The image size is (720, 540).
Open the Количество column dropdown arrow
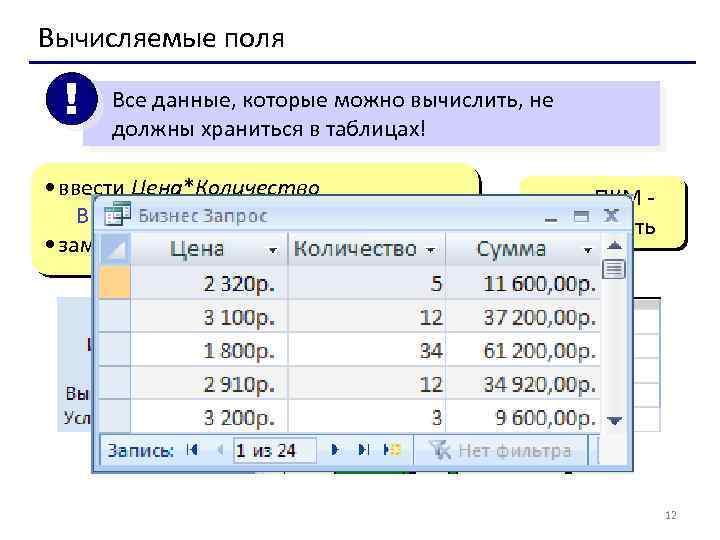coord(430,250)
